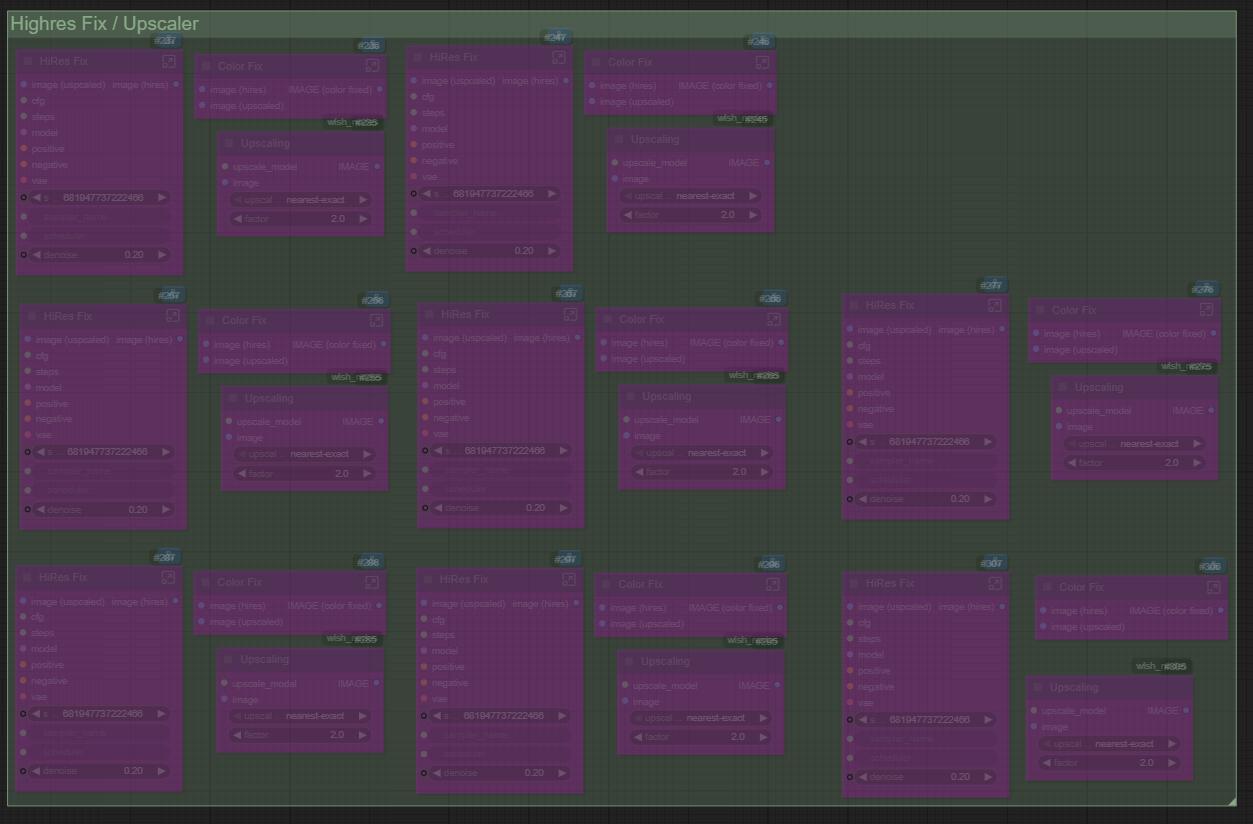The height and width of the screenshot is (824, 1253).
Task: Click the seed value field in bottom-right HiRes Fix node
Action: [x=920, y=719]
